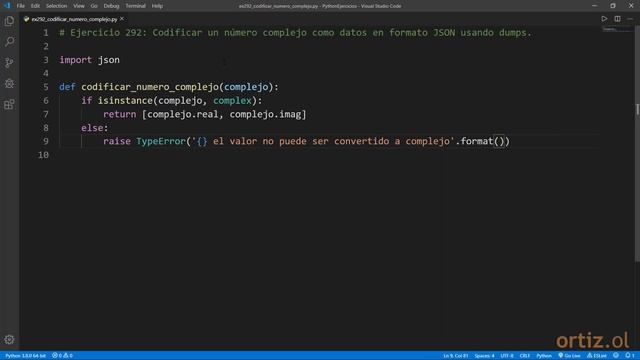Click 'TypeError' on line 9

[161, 141]
